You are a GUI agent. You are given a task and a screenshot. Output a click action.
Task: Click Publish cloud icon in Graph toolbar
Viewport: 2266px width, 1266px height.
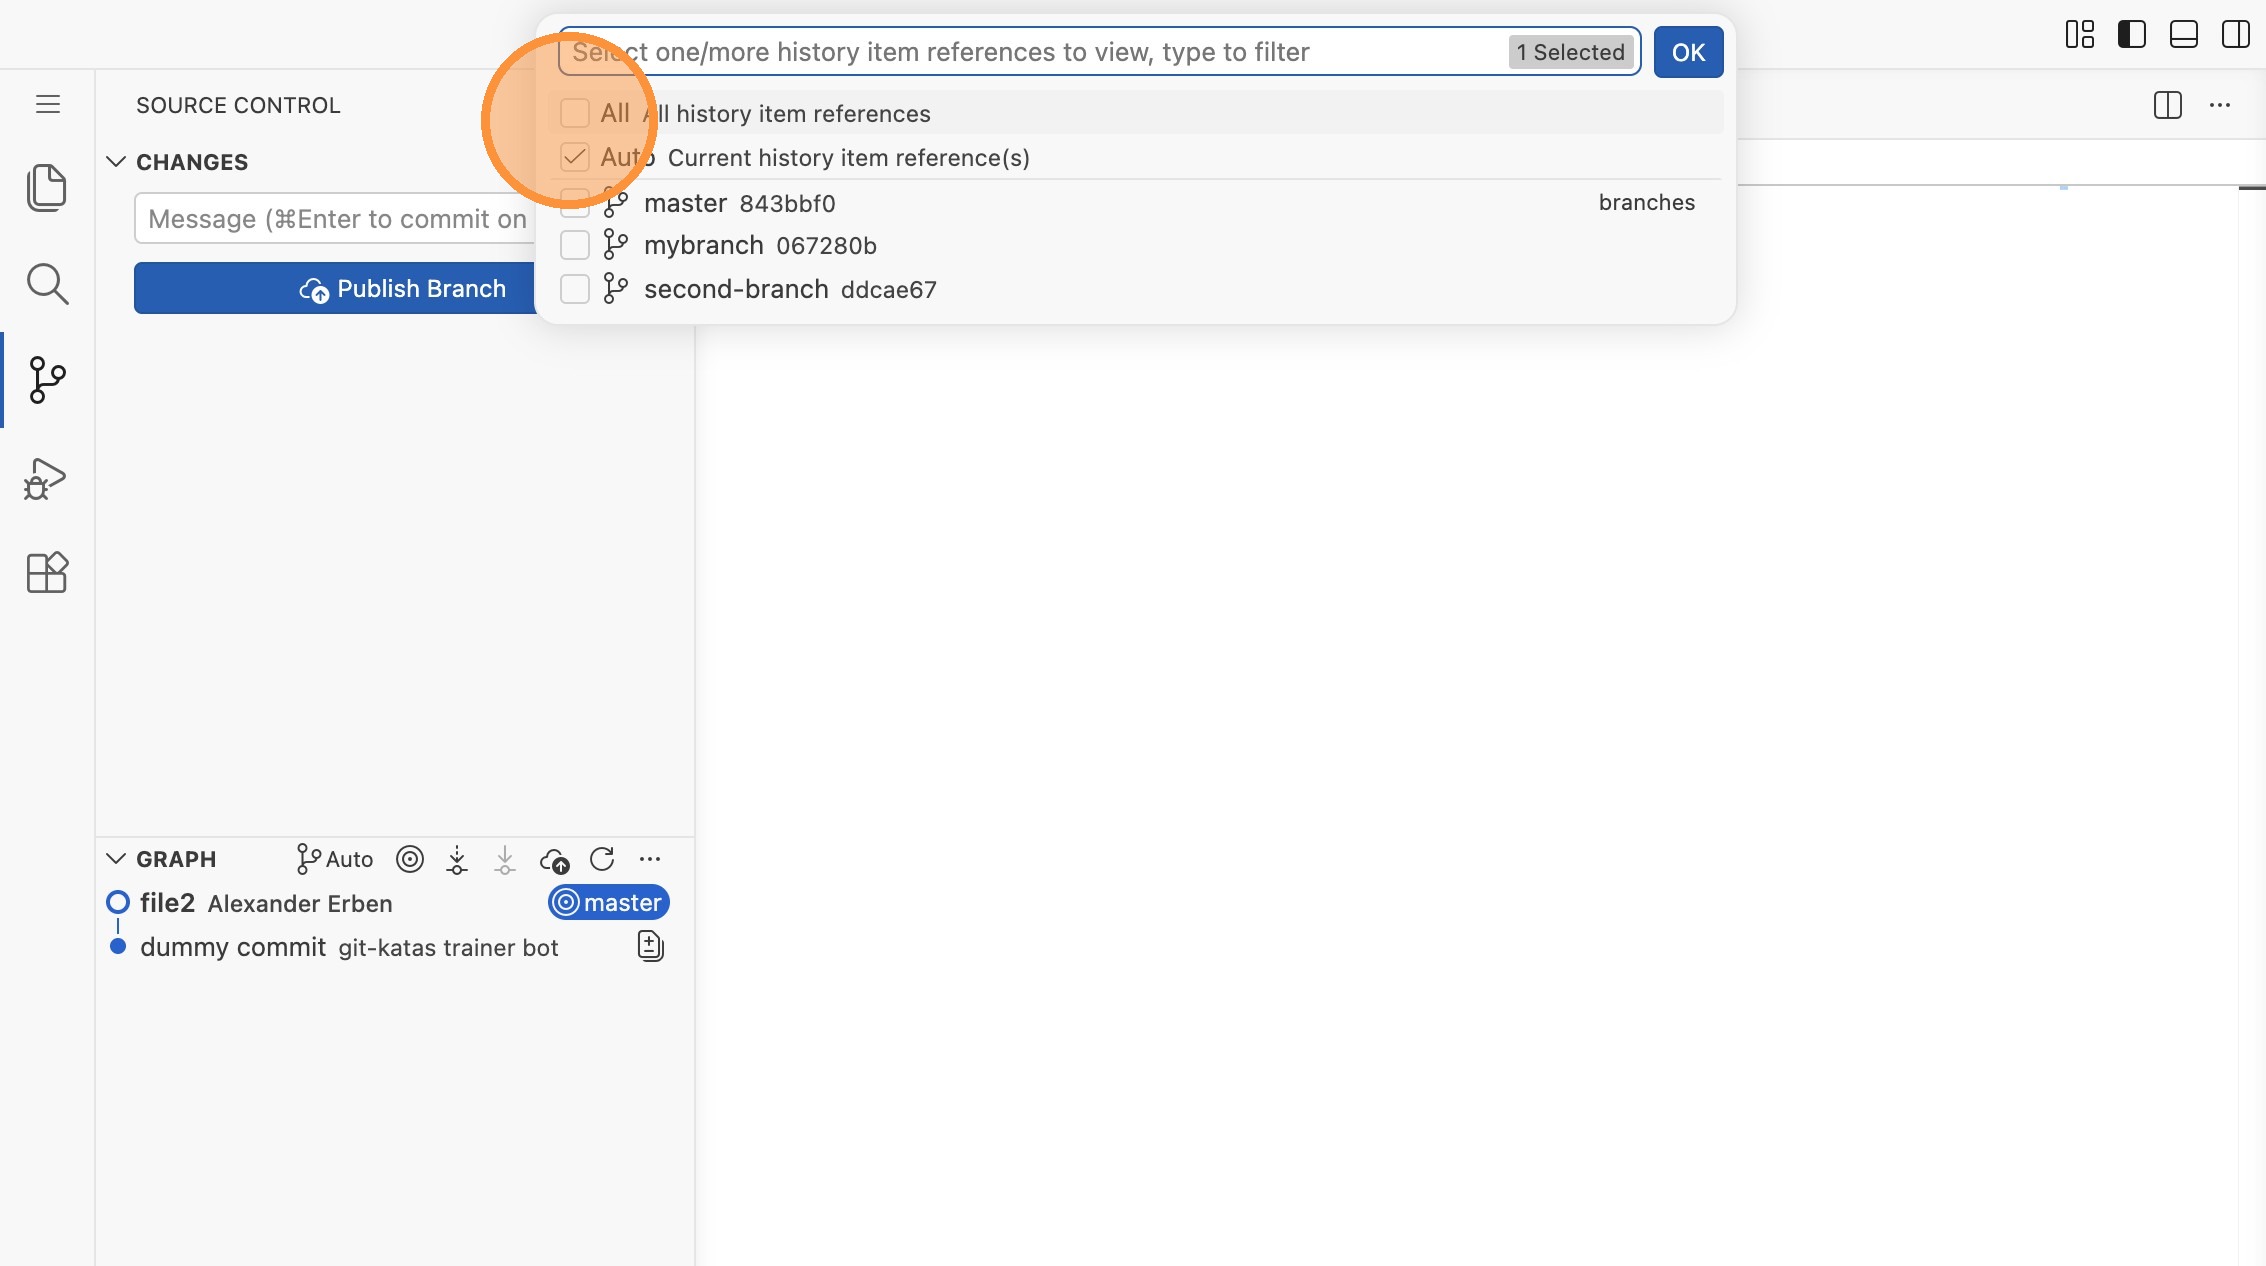point(554,859)
